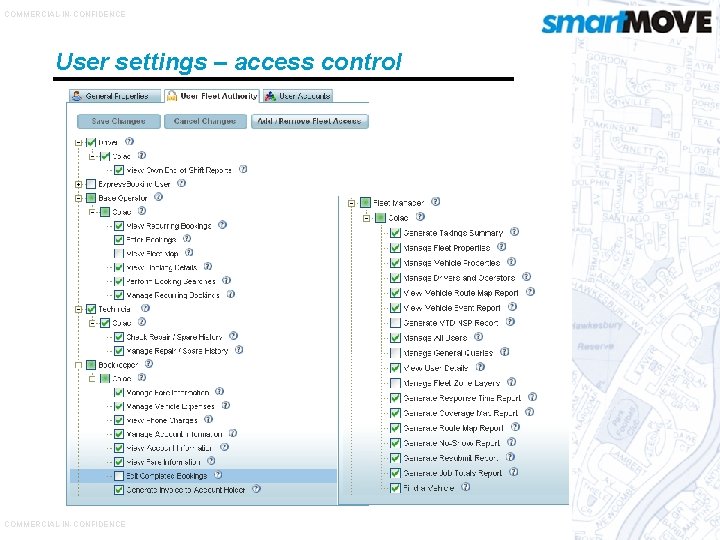Click help icon for Generate Invoice to Account Holder
The width and height of the screenshot is (720, 540).
tap(257, 489)
